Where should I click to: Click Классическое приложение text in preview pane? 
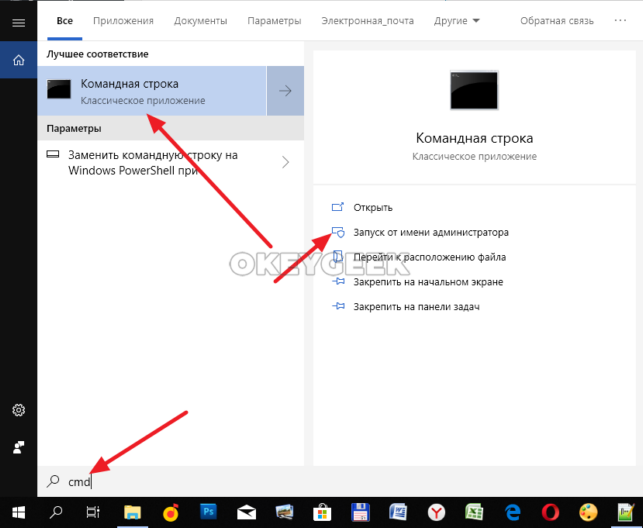pyautogui.click(x=474, y=157)
